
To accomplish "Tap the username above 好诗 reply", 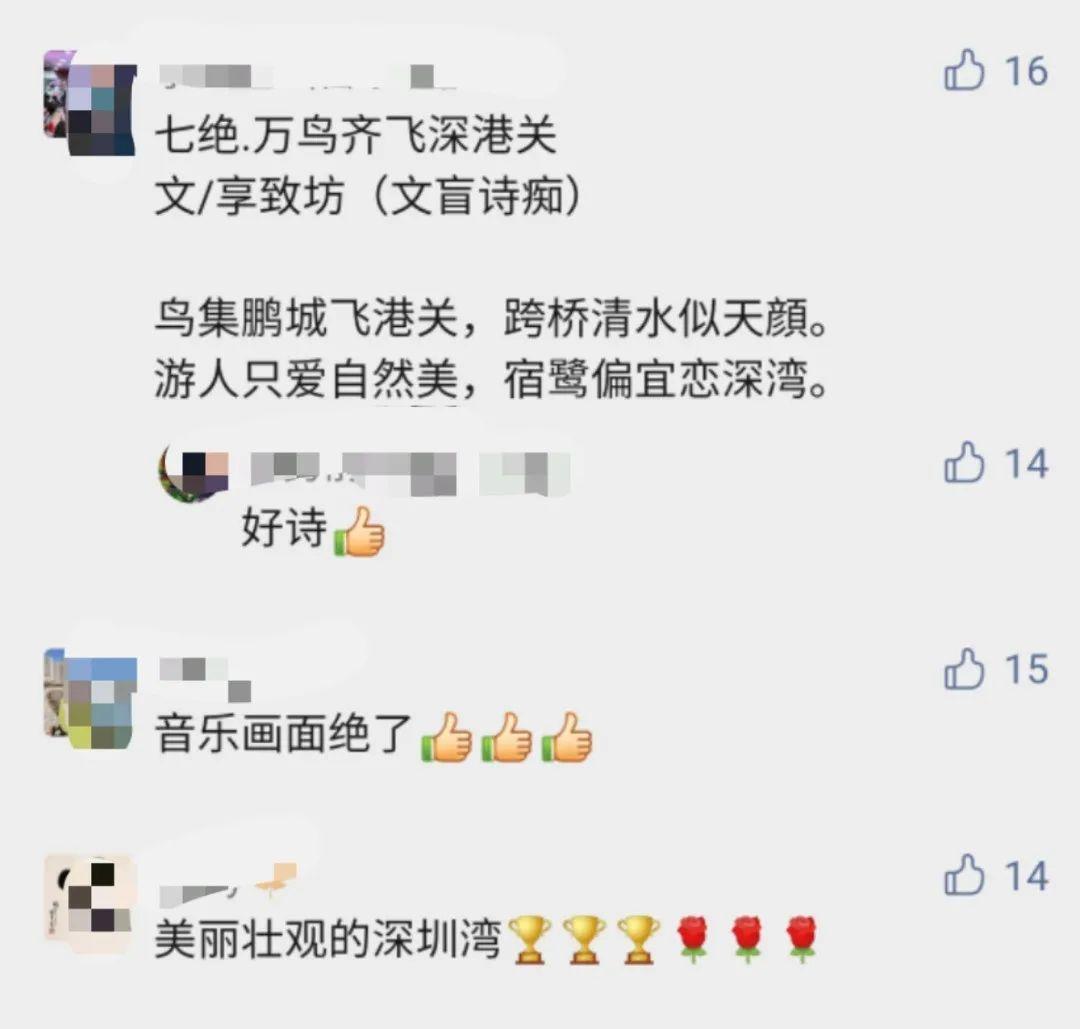I will (411, 474).
